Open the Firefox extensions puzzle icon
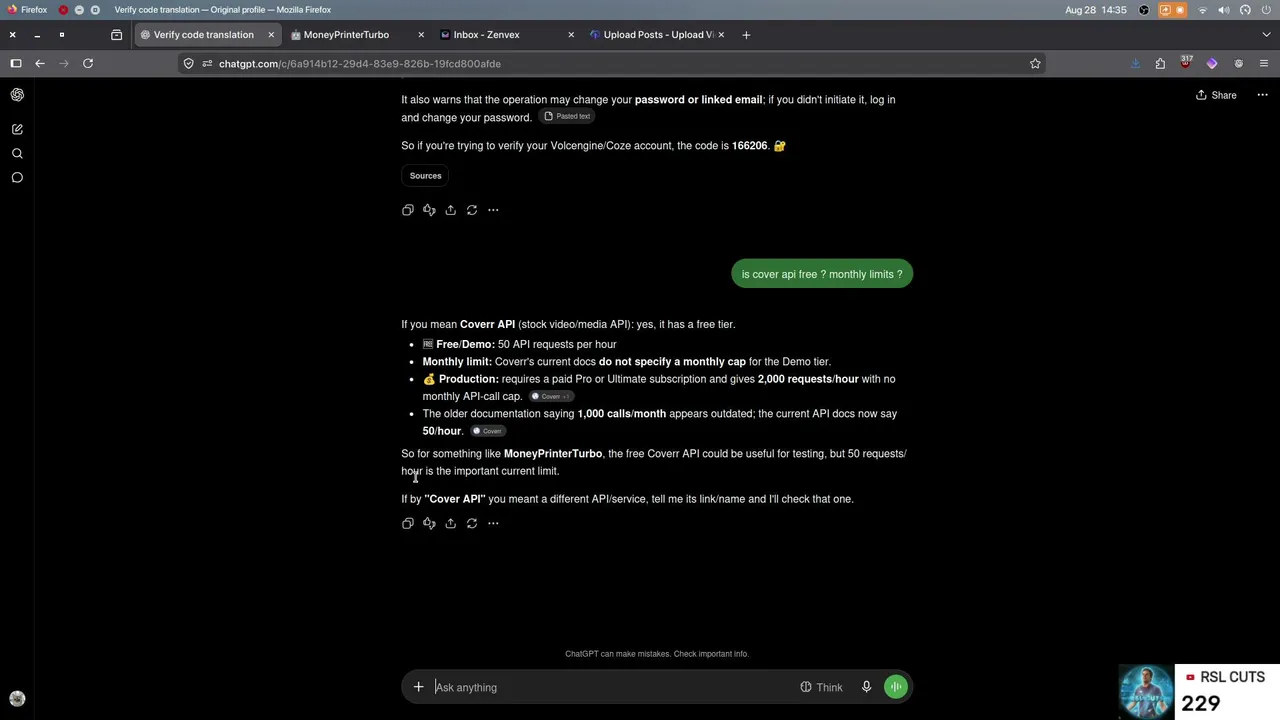The image size is (1280, 720). click(x=1160, y=64)
